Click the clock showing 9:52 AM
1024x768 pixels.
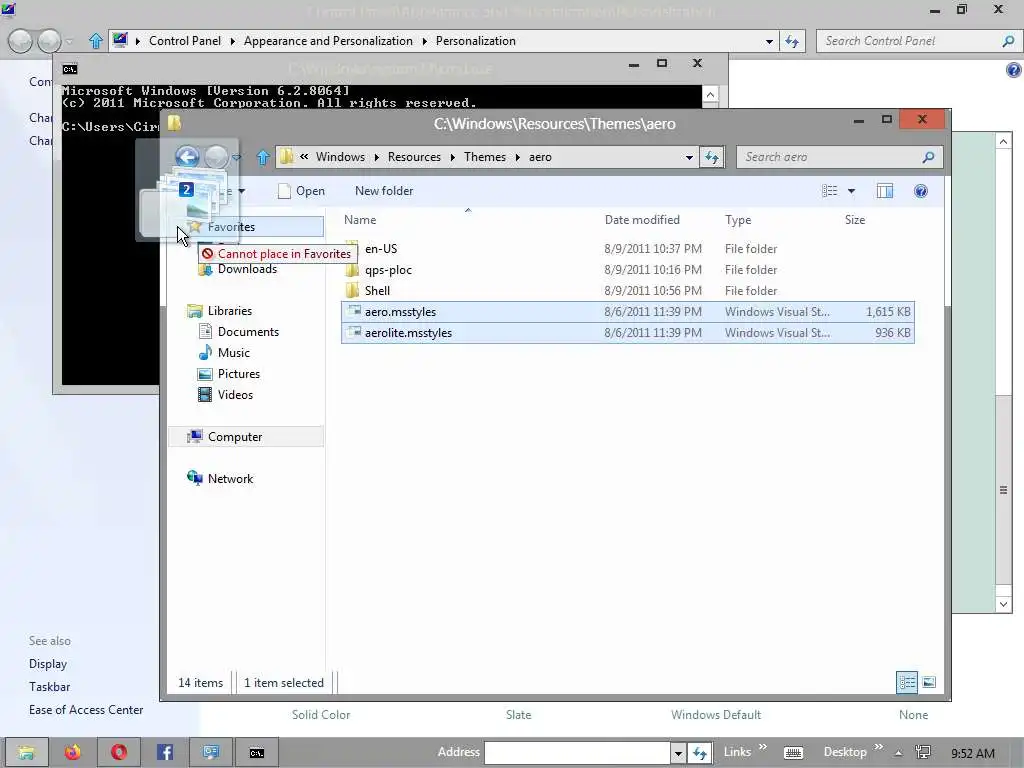(973, 754)
